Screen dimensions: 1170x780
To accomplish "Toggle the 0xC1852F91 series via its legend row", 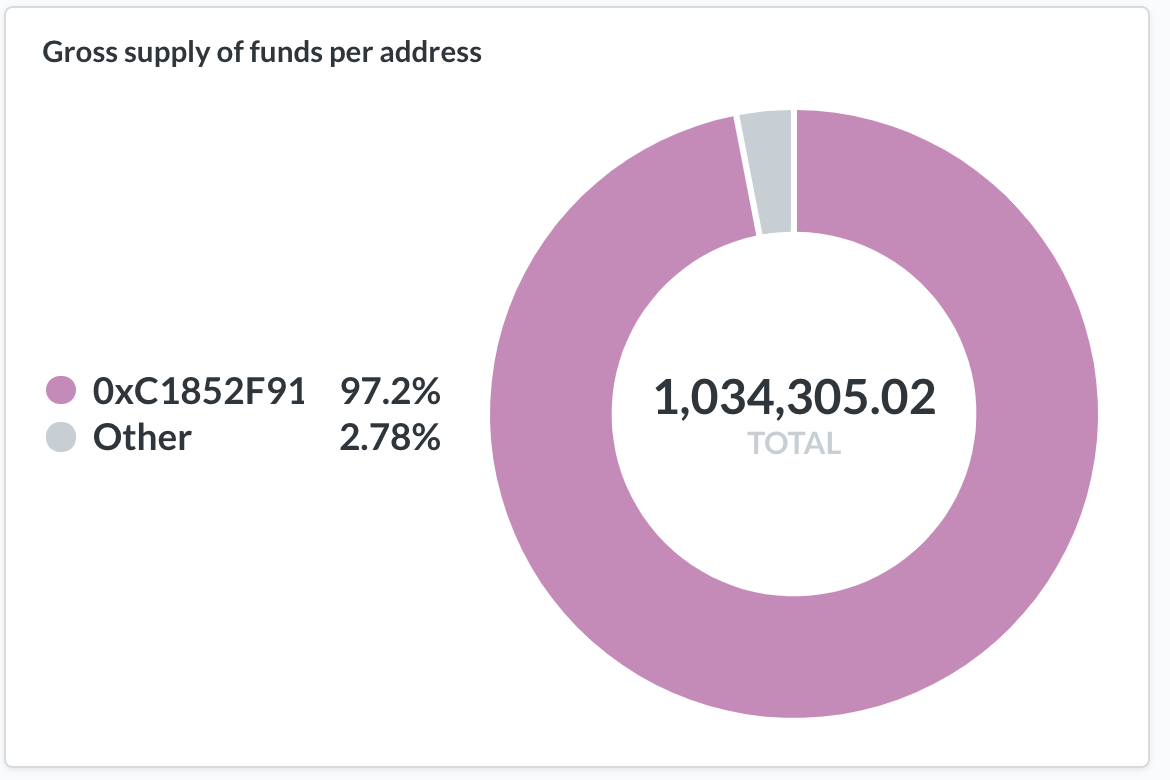I will click(243, 391).
